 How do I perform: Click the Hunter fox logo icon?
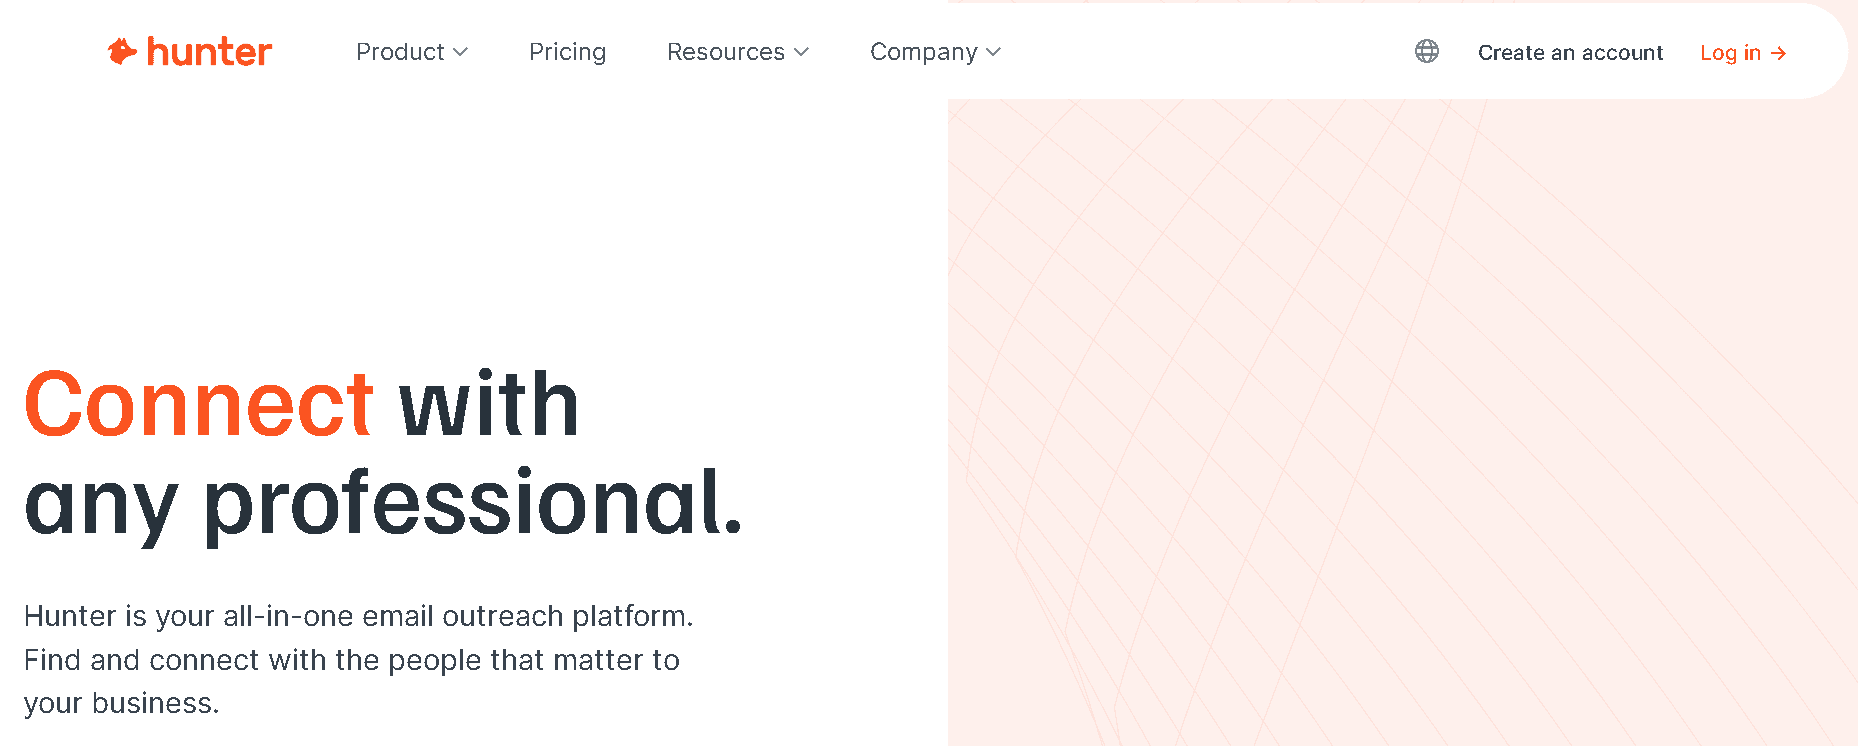pyautogui.click(x=122, y=51)
